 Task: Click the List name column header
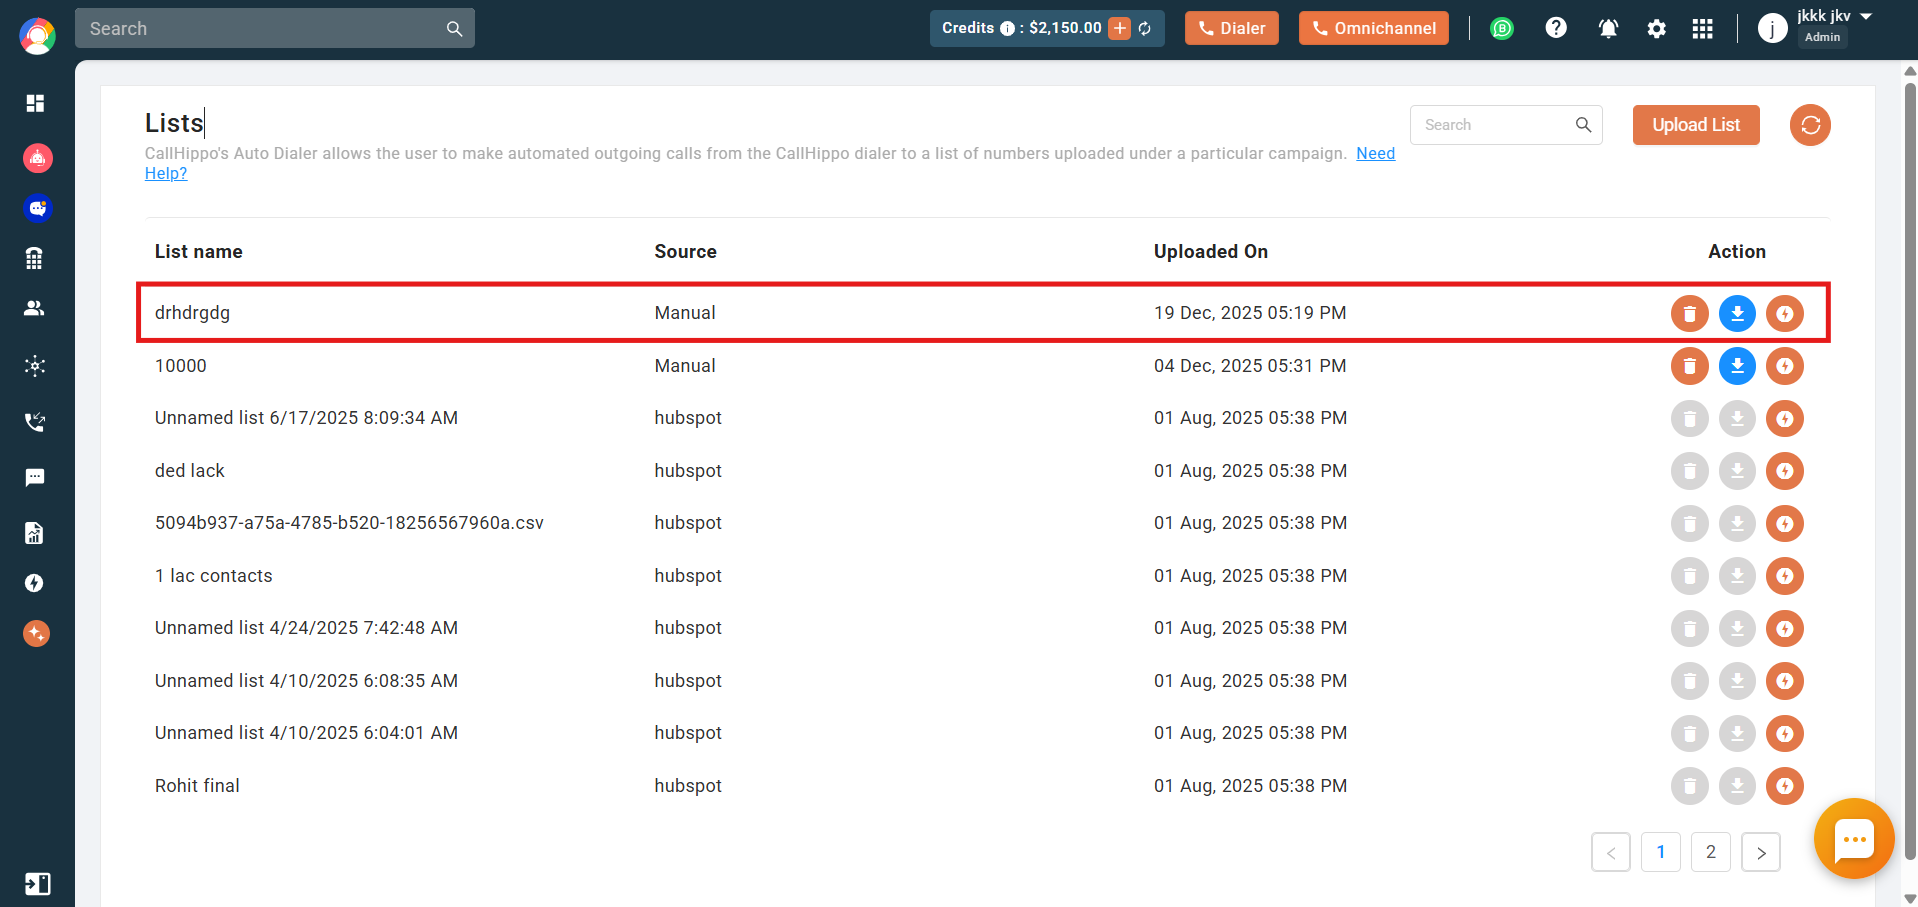(198, 252)
